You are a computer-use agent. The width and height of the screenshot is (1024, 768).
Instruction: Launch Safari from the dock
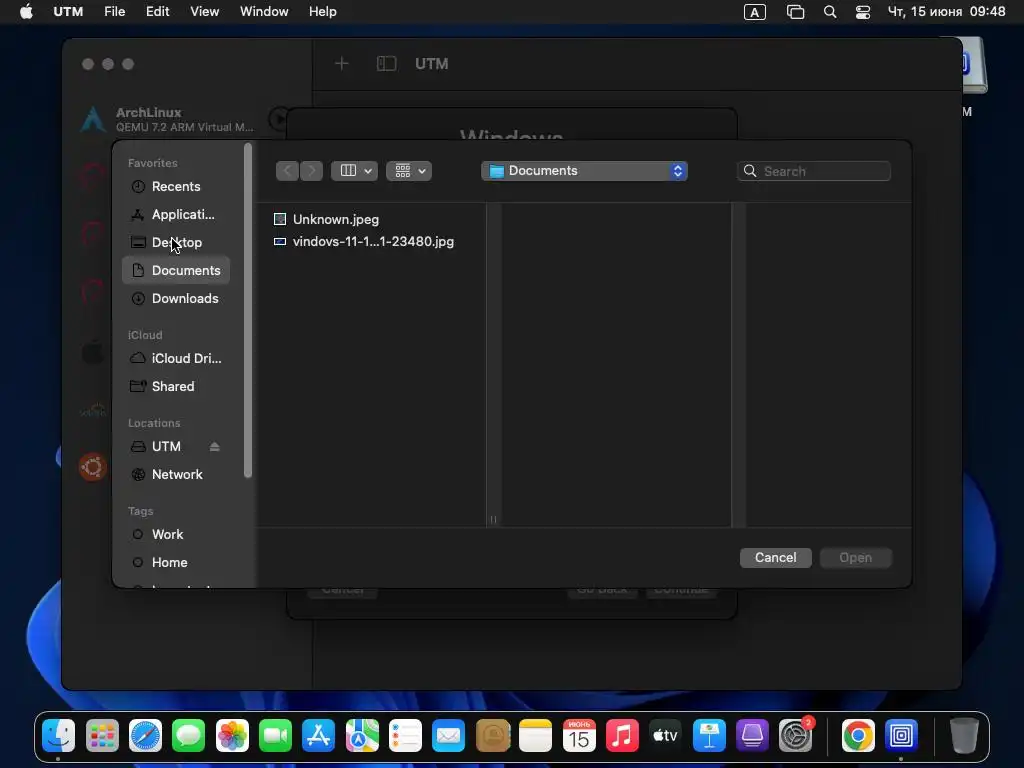[x=146, y=736]
